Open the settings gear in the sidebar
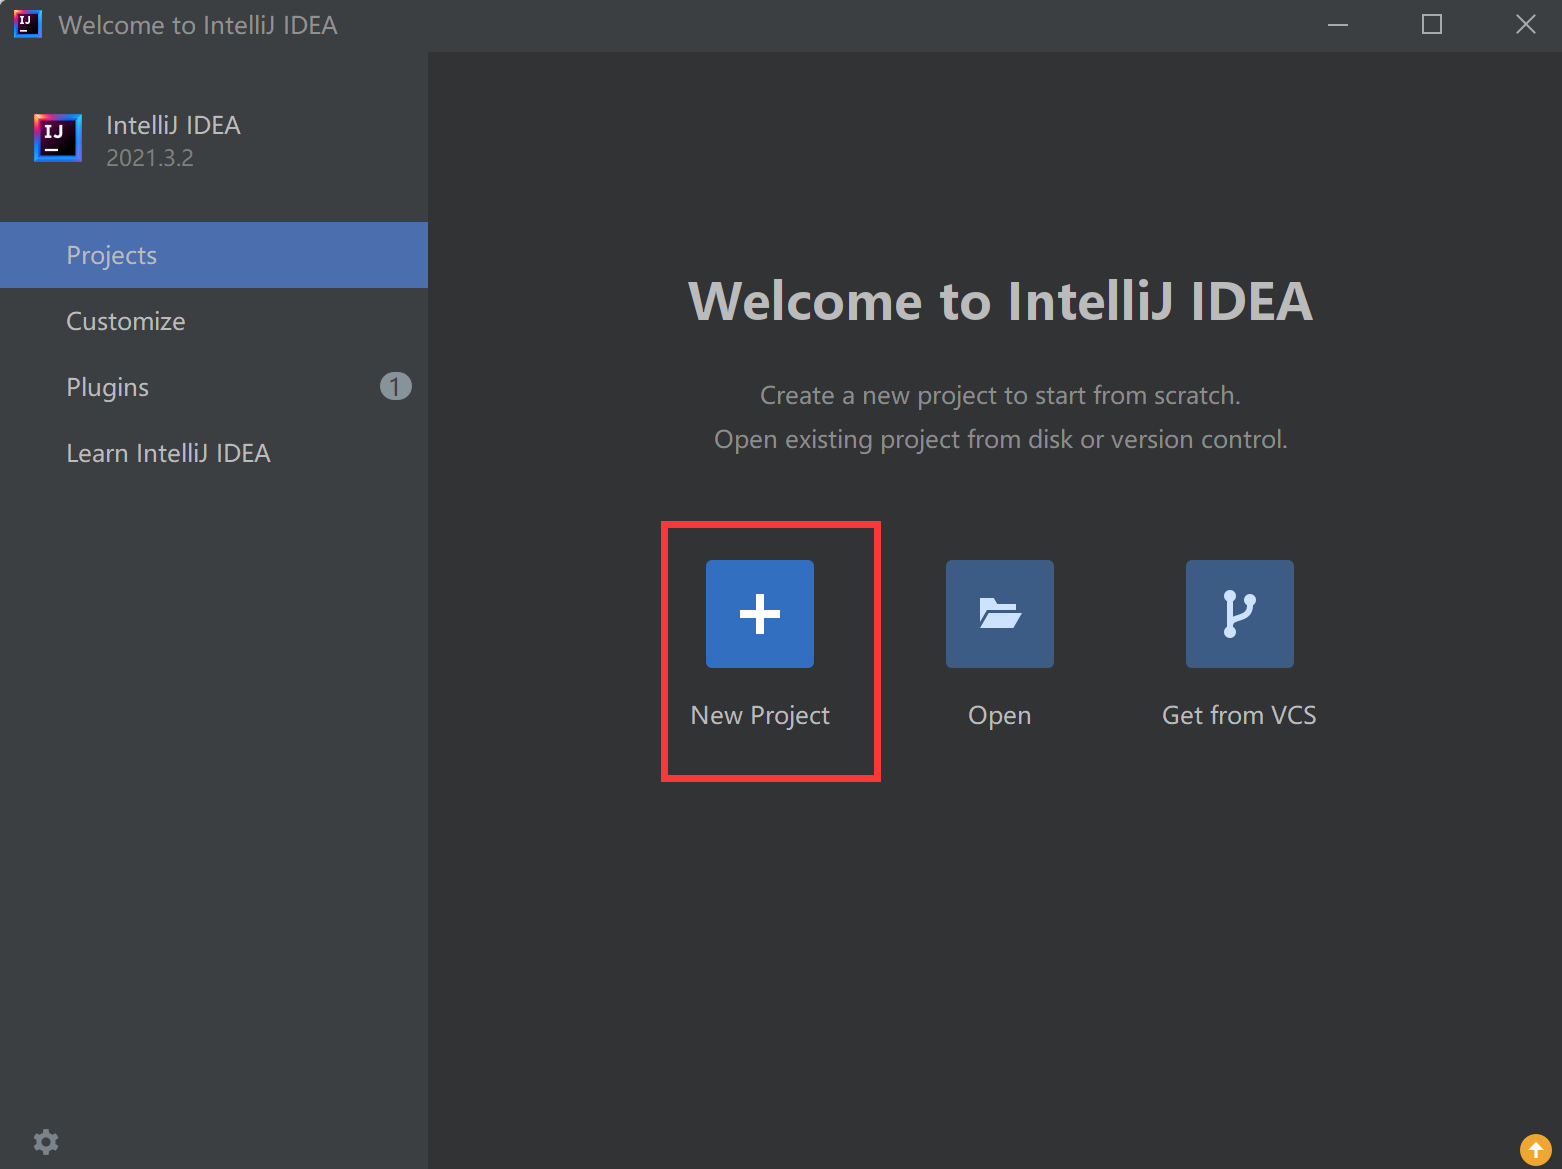Image resolution: width=1562 pixels, height=1169 pixels. coord(46,1142)
